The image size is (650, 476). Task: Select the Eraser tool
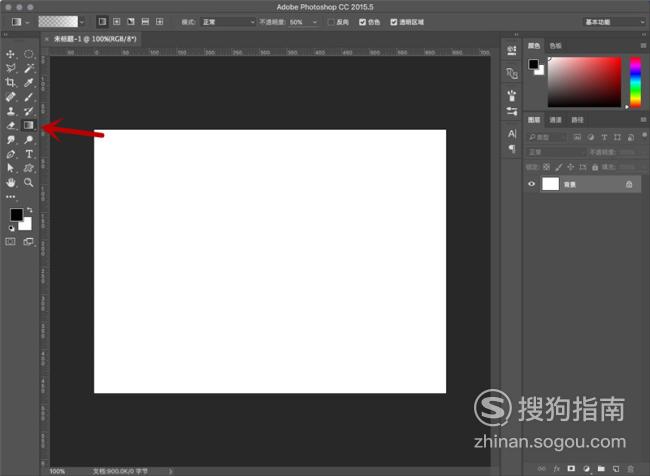click(10, 125)
